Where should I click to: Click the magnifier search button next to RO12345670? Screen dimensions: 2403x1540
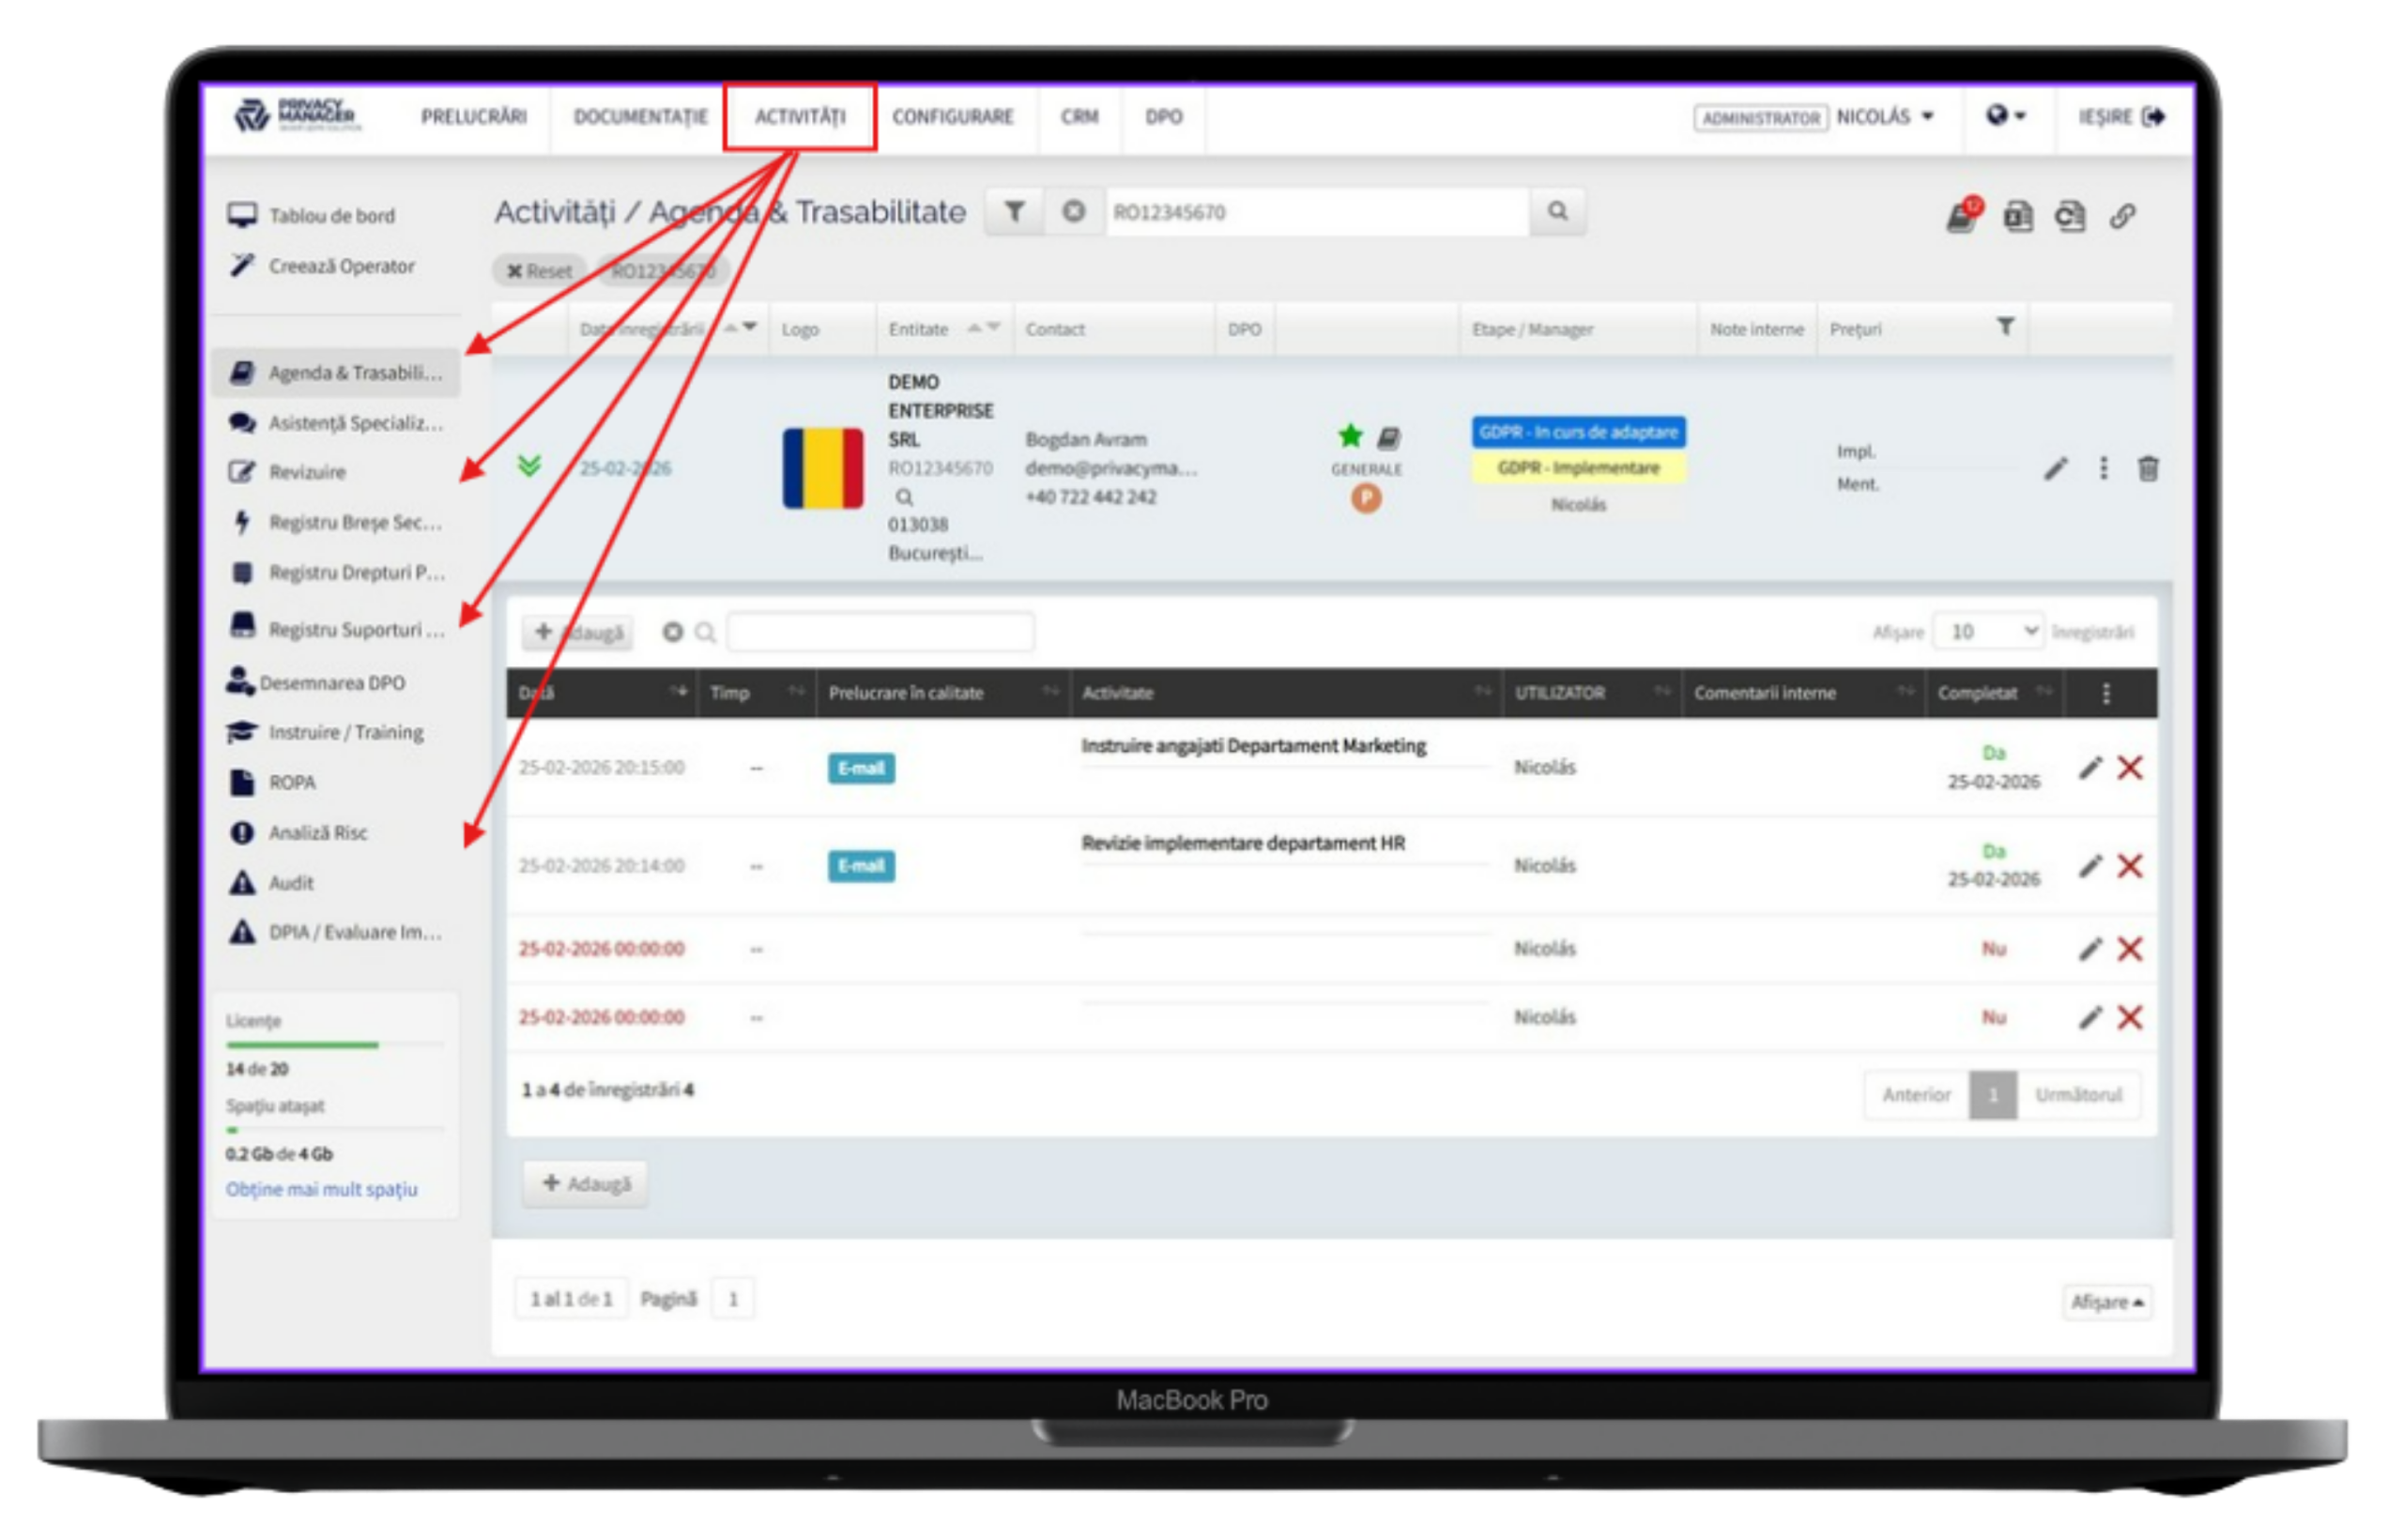[1557, 212]
